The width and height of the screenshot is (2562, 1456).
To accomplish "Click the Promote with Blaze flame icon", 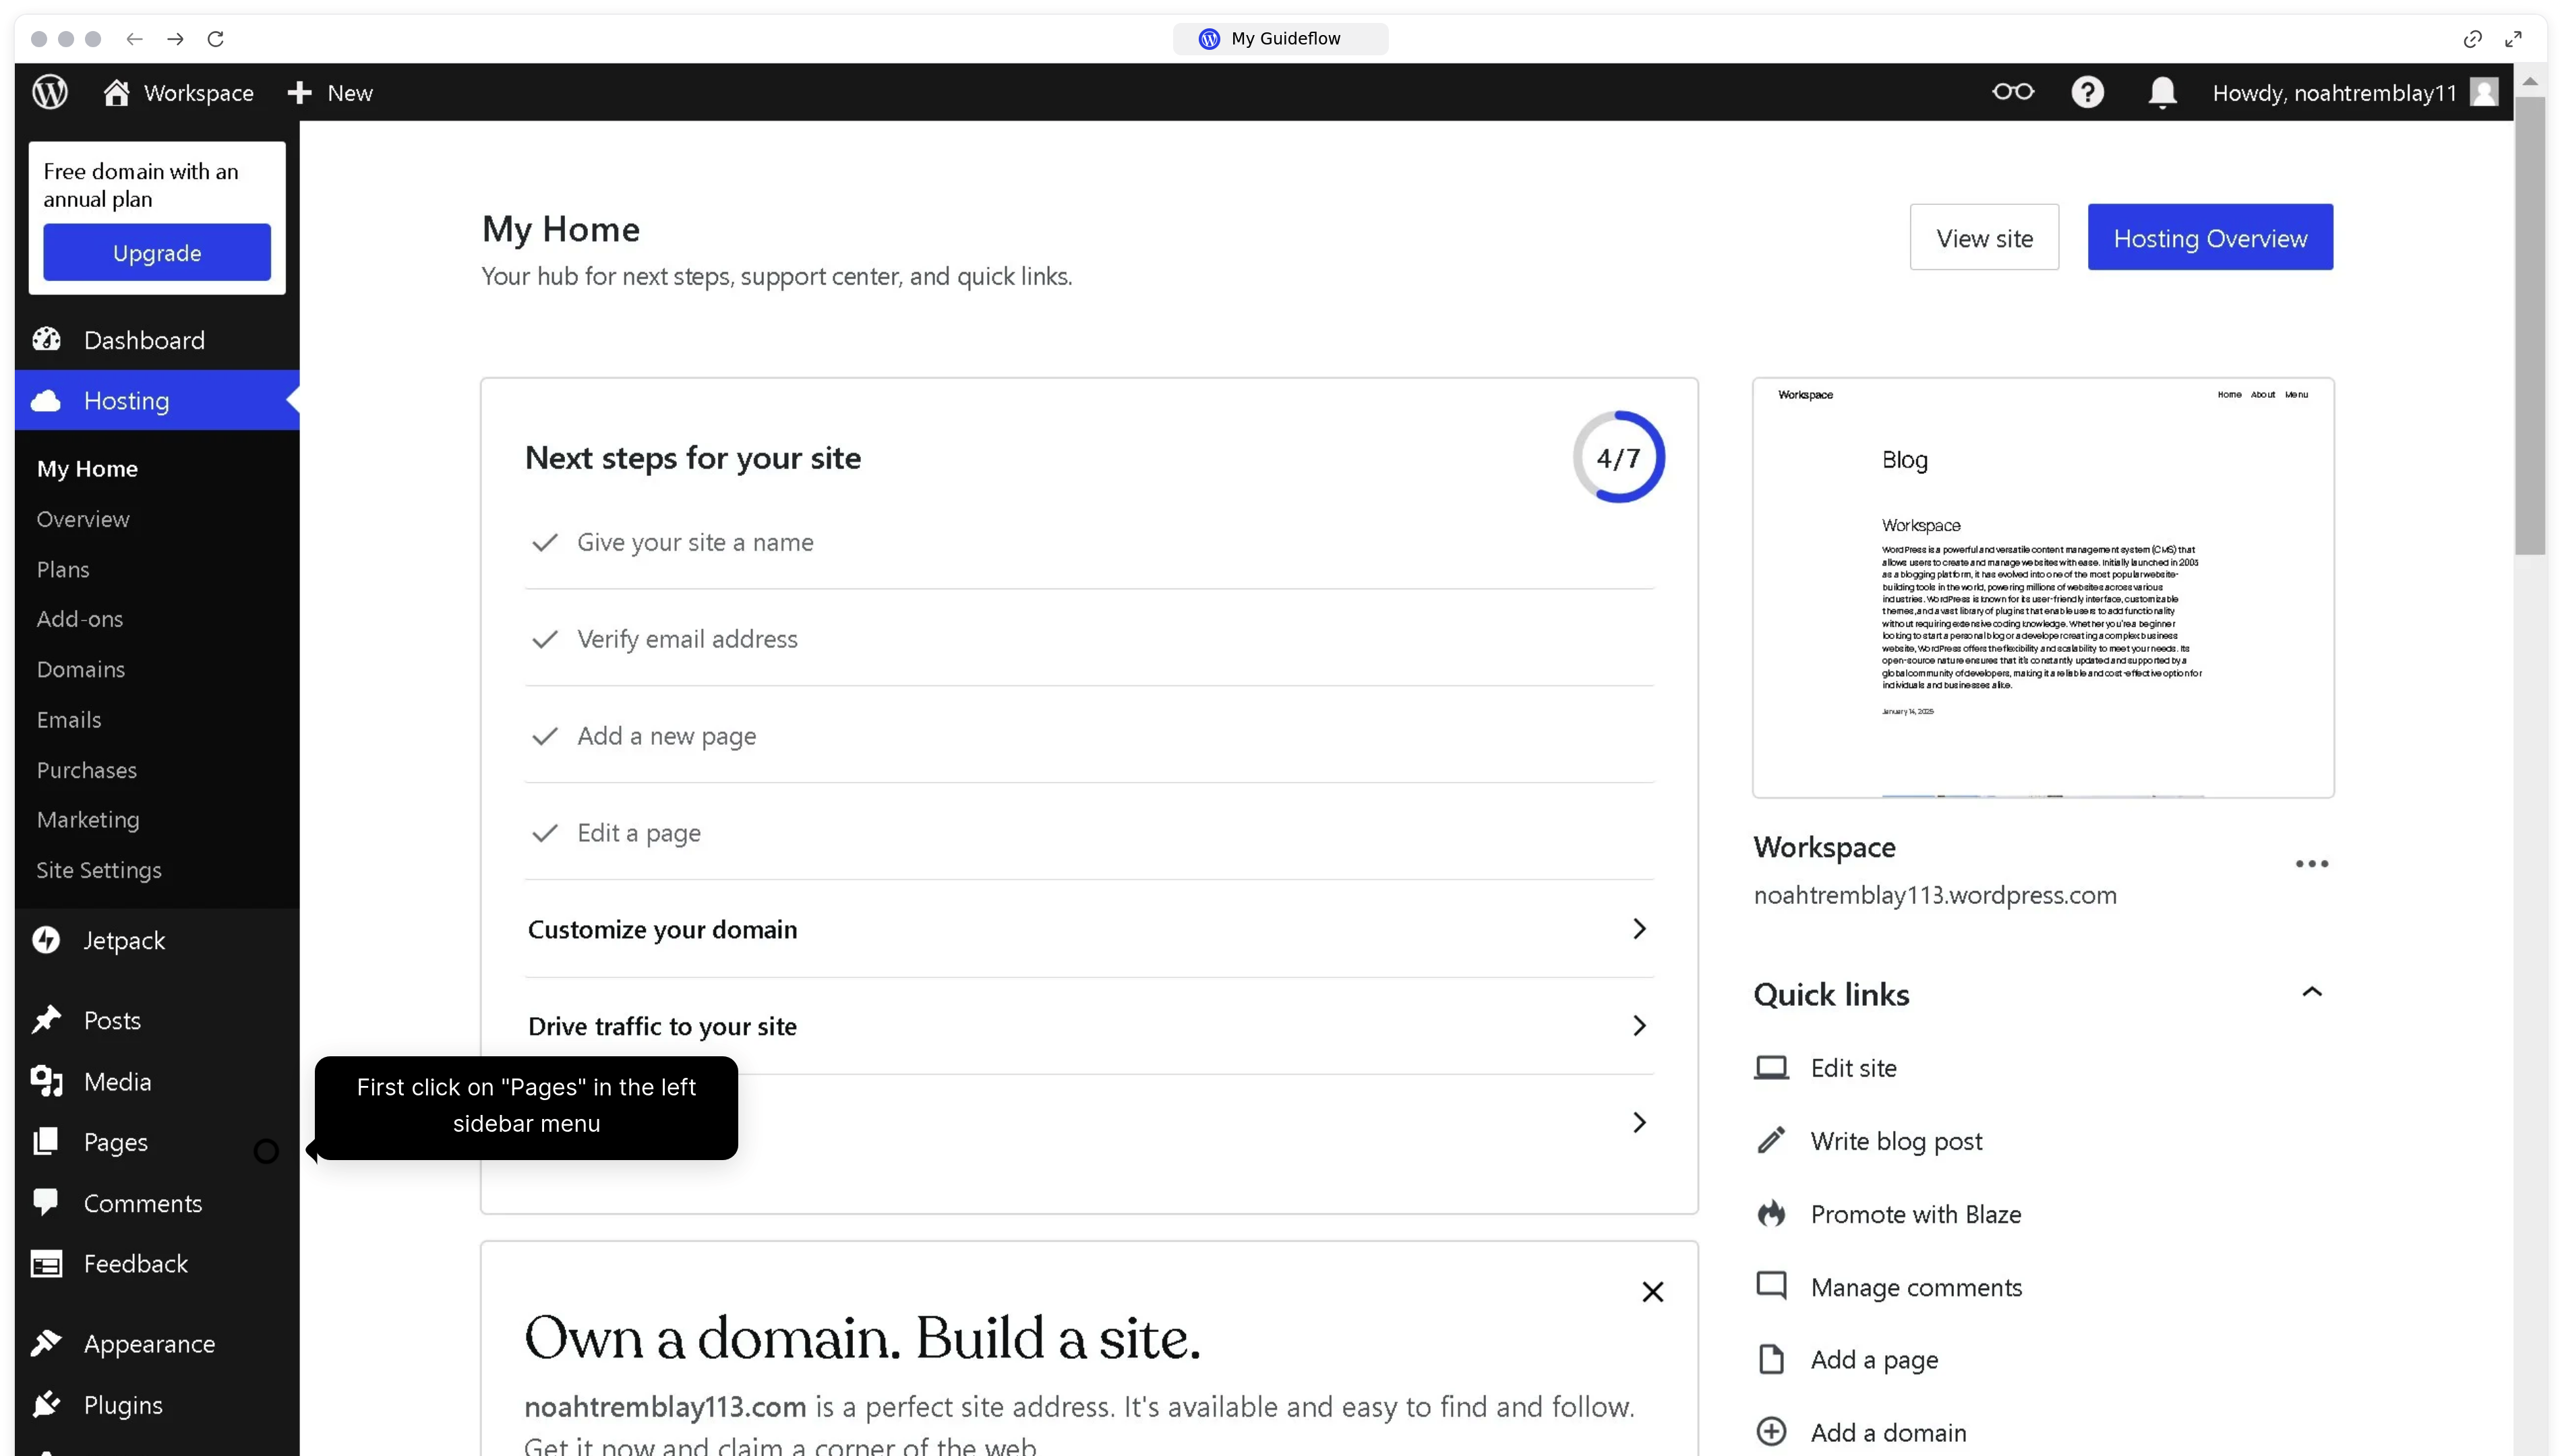I will (1771, 1213).
